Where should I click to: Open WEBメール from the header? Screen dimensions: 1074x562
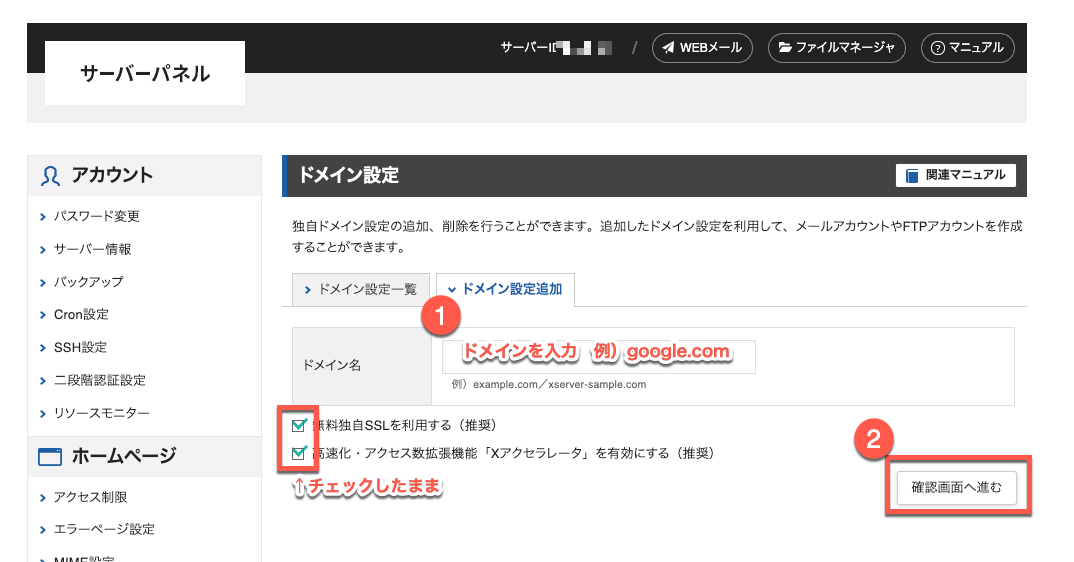(x=702, y=47)
